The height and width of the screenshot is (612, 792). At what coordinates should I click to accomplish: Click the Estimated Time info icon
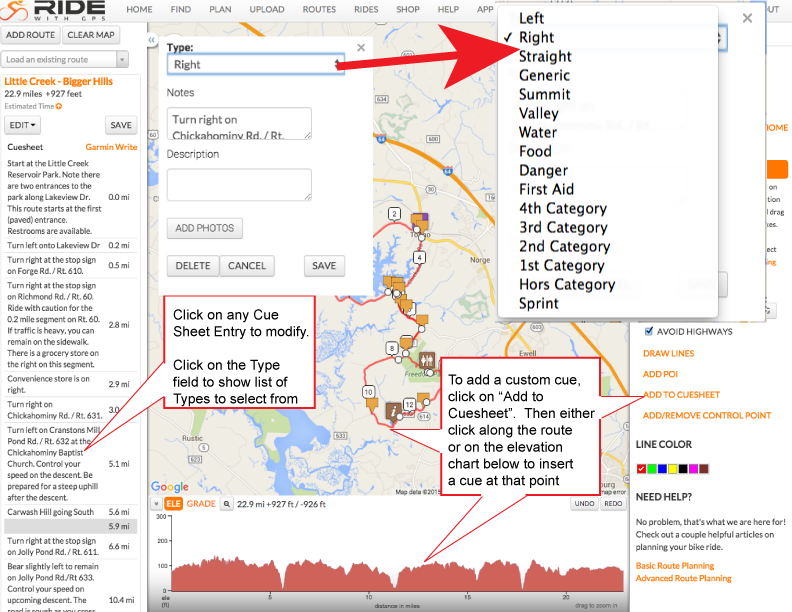click(58, 106)
